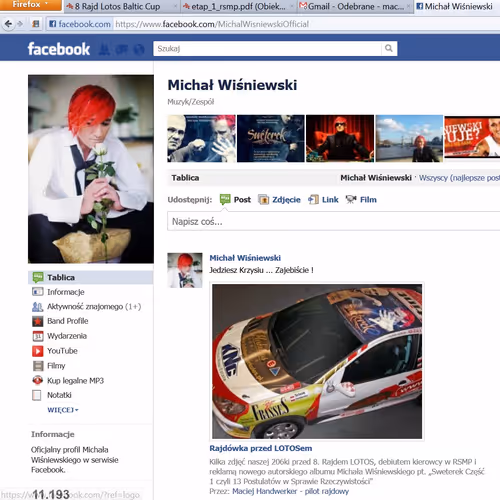500x500 pixels.
Task: Click the Michał Wiśniewski post author link
Action: [245, 258]
